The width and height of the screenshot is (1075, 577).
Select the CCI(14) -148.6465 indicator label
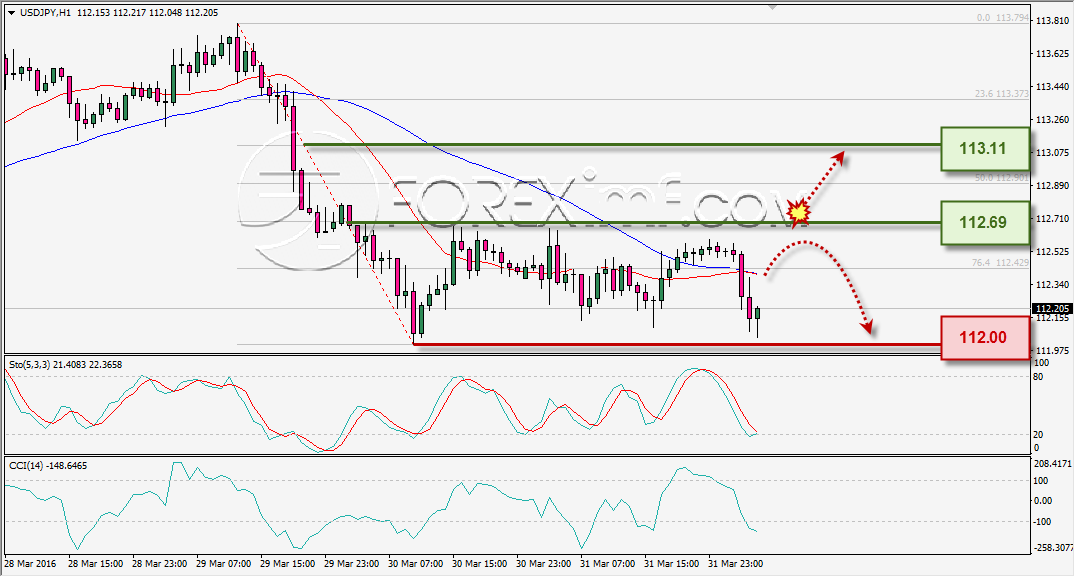(x=48, y=465)
